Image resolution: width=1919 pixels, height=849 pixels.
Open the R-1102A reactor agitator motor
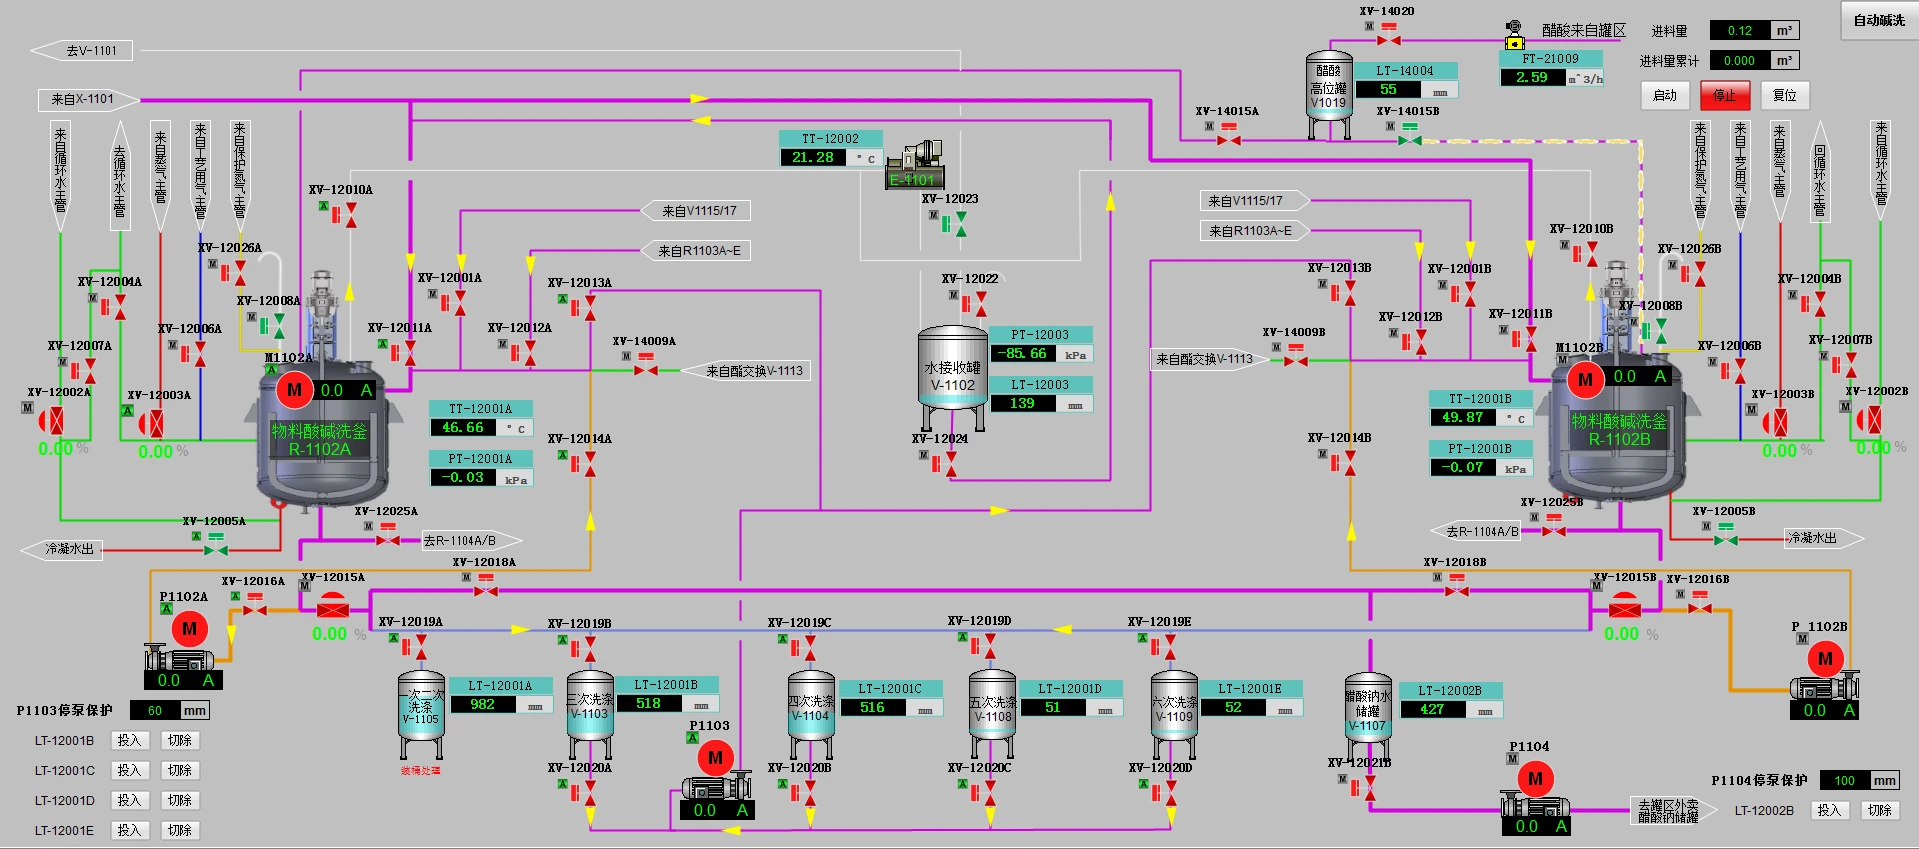[x=294, y=390]
